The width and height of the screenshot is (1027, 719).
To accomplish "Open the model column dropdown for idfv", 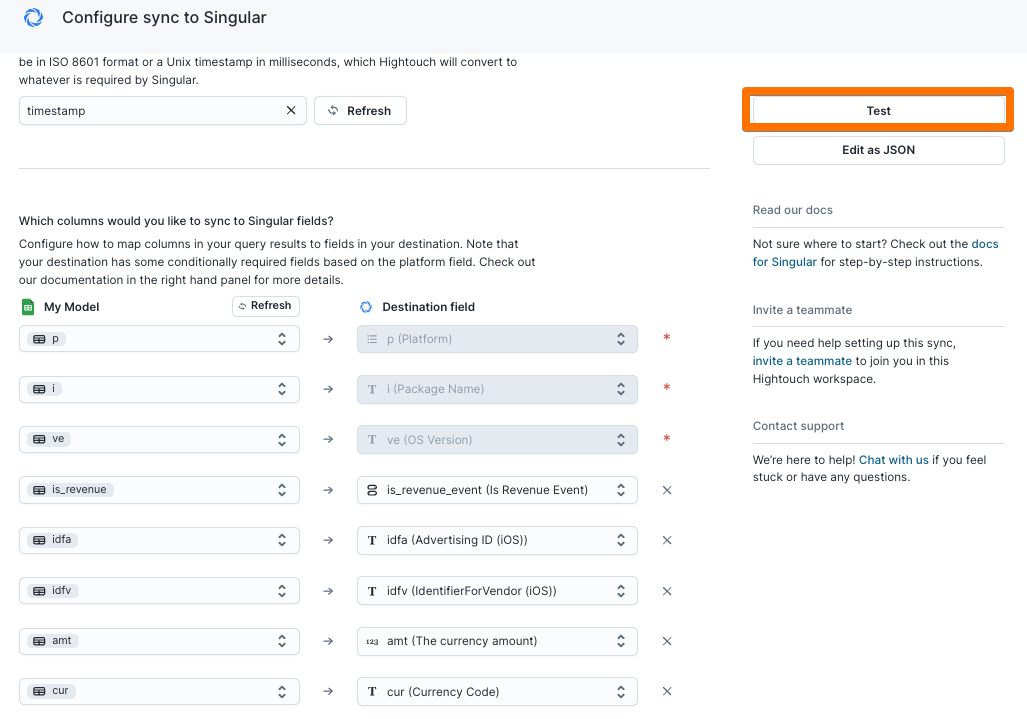I will (x=159, y=591).
